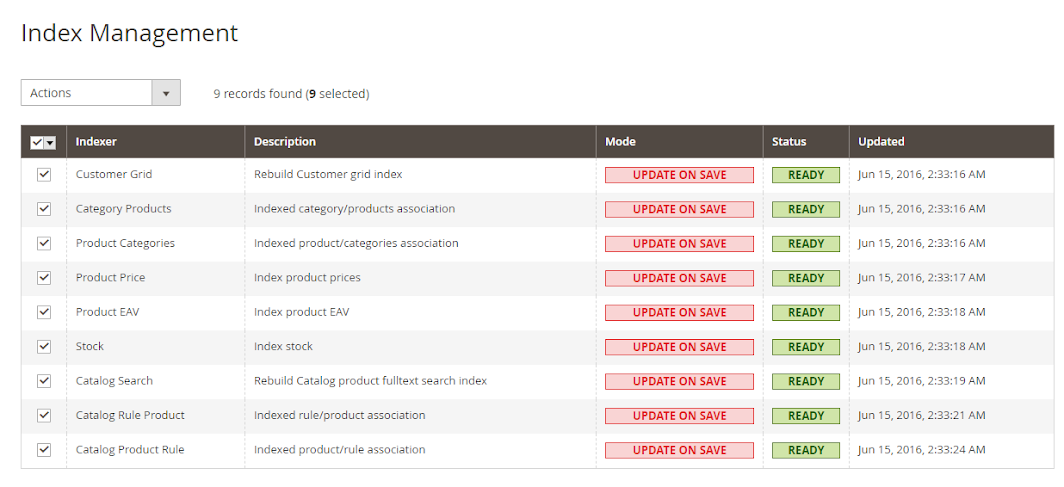
Task: Click the Status column header
Action: coord(789,142)
